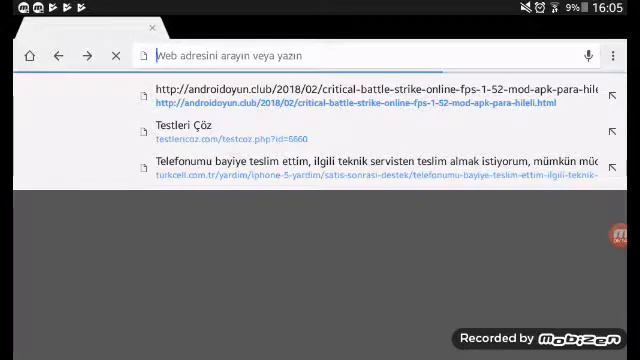Open the testlericoz.com/testcoz.php link
640x360 pixels.
tap(231, 139)
